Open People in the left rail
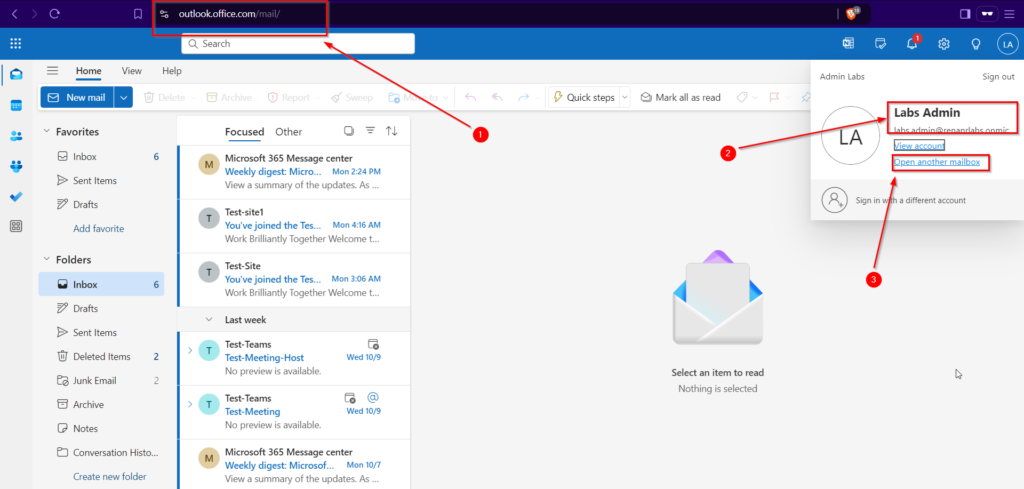Image resolution: width=1024 pixels, height=489 pixels. [x=16, y=136]
